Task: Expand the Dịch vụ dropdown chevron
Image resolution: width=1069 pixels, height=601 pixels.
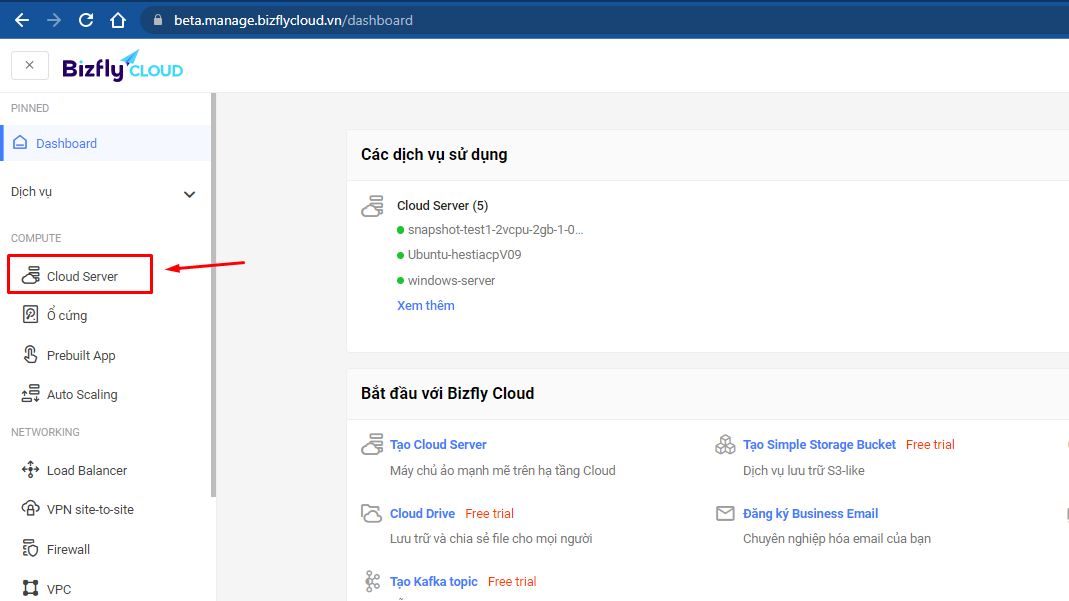Action: point(189,194)
